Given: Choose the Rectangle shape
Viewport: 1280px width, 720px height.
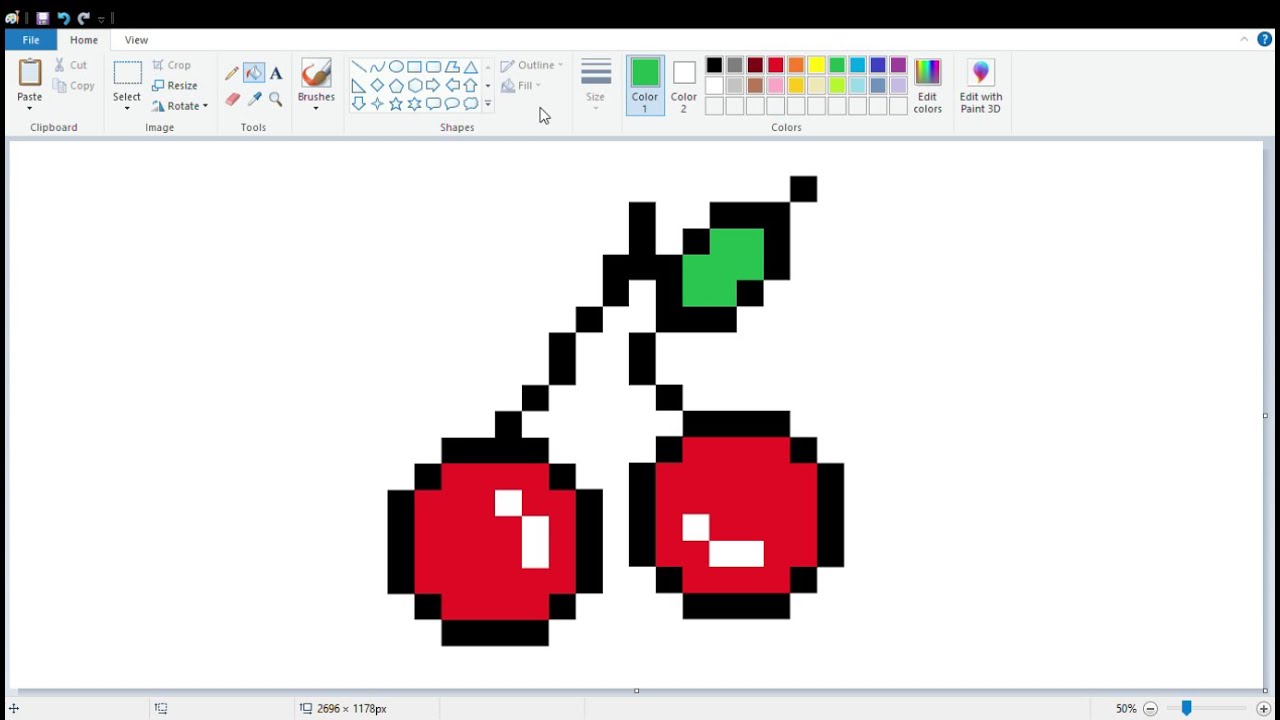Looking at the screenshot, I should (414, 67).
